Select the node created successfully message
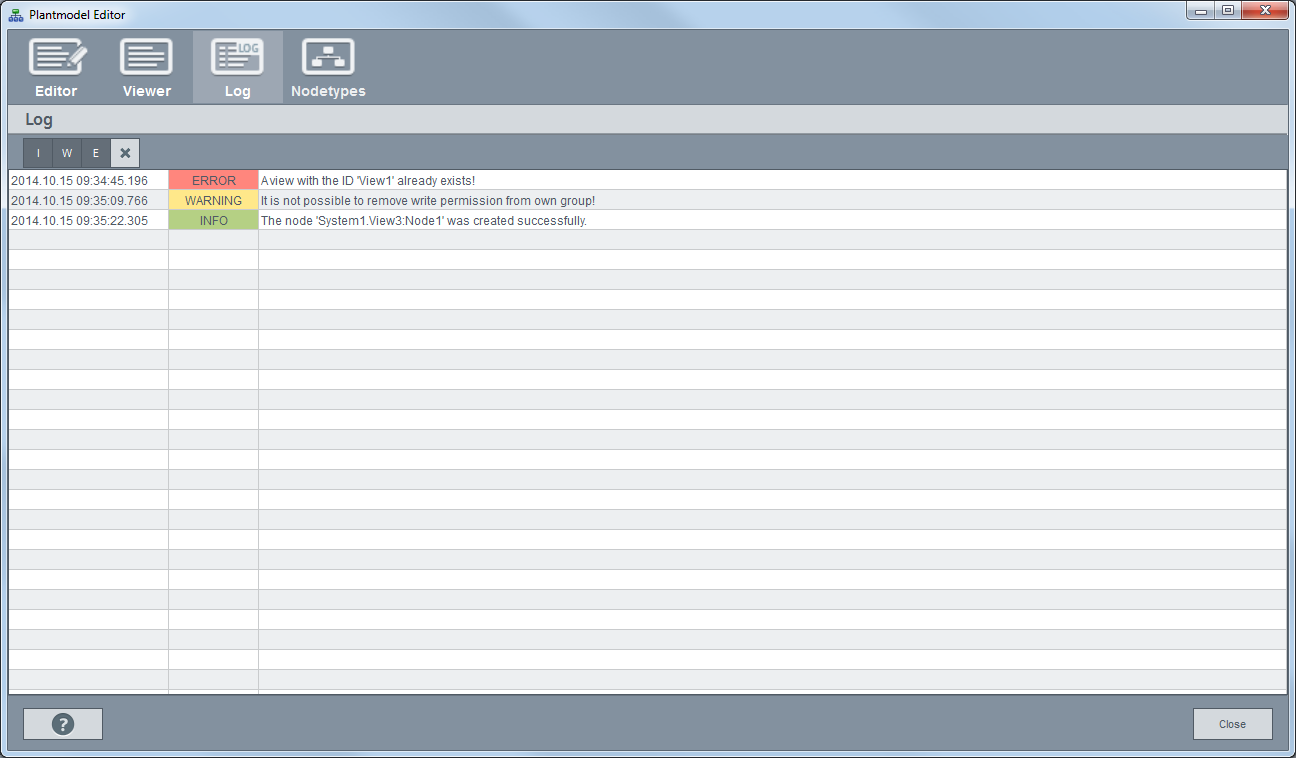This screenshot has width=1296, height=758. [x=423, y=221]
